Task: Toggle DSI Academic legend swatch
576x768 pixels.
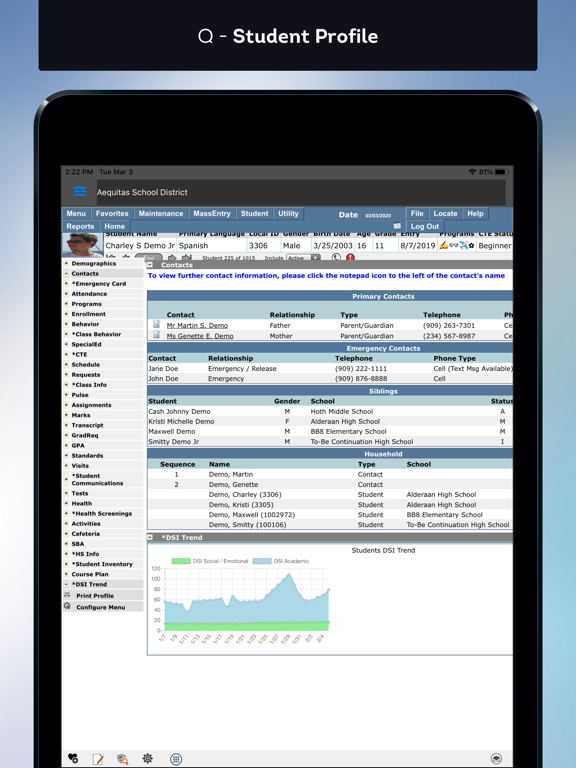Action: click(262, 561)
